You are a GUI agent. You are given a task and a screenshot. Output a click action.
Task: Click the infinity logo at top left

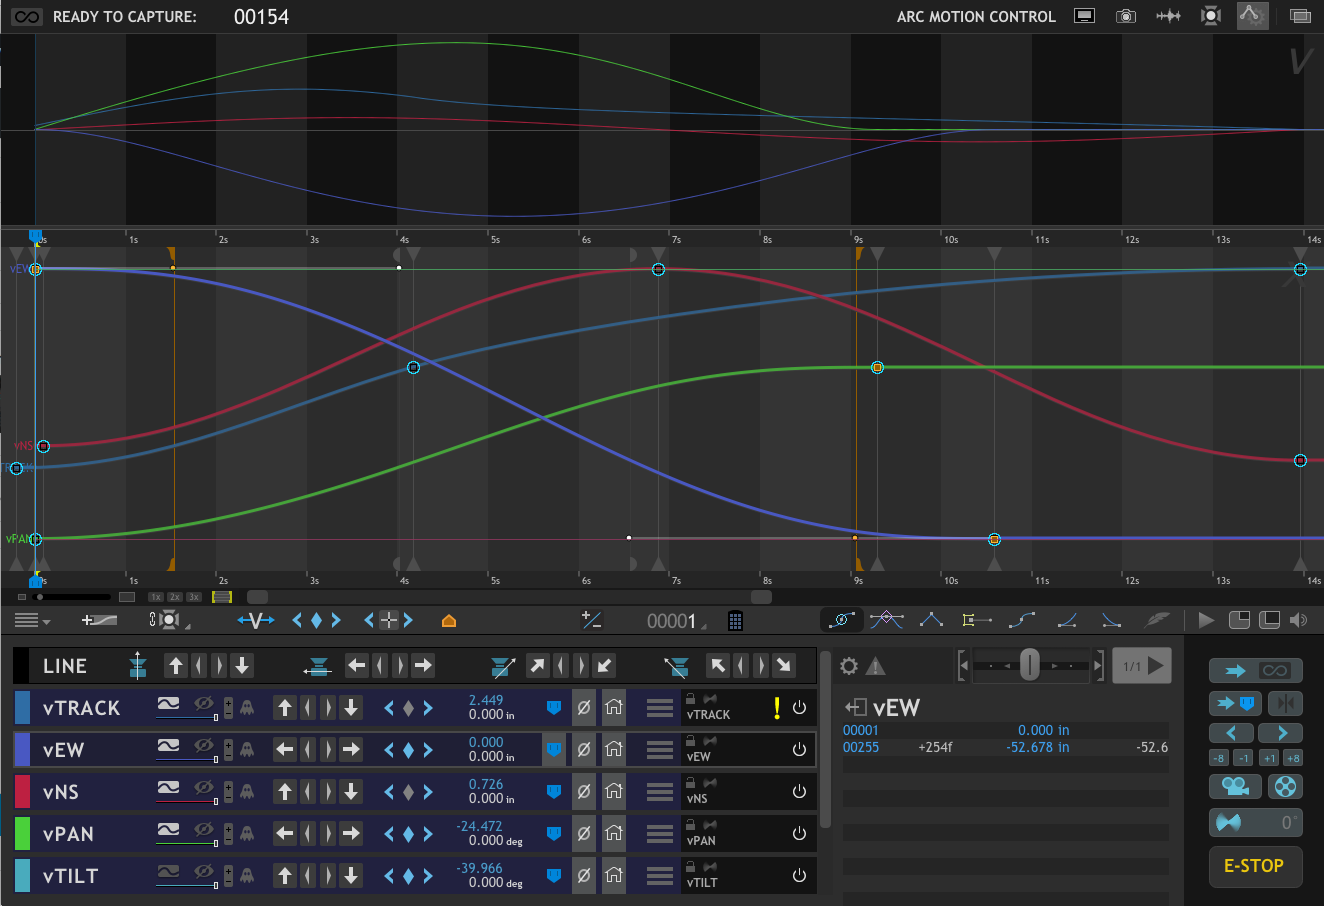[26, 17]
